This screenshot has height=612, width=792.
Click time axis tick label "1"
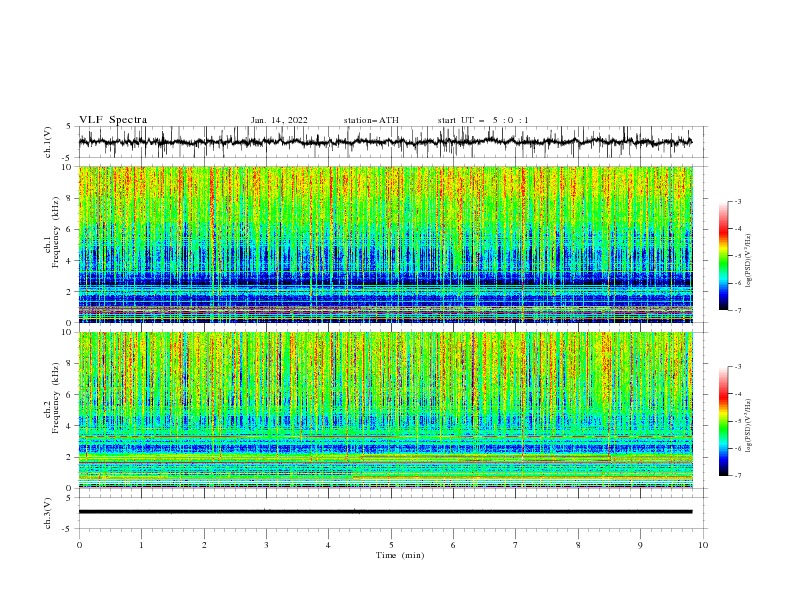[x=141, y=545]
